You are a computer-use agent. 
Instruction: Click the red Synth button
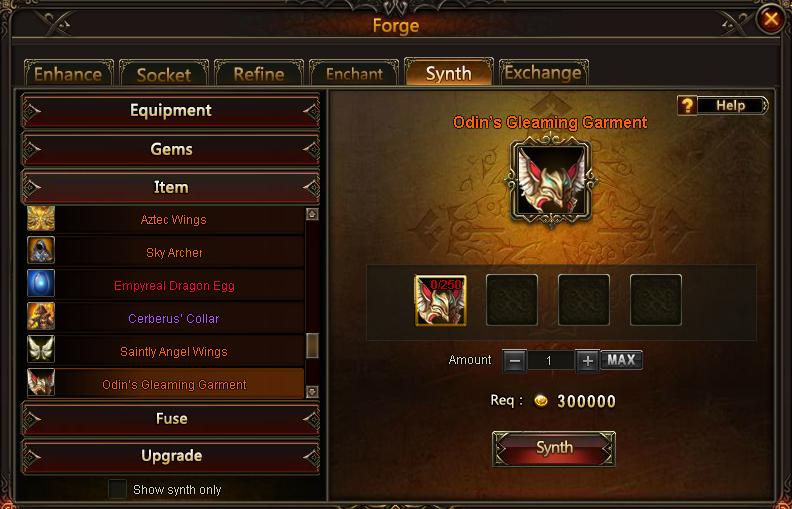pos(554,448)
